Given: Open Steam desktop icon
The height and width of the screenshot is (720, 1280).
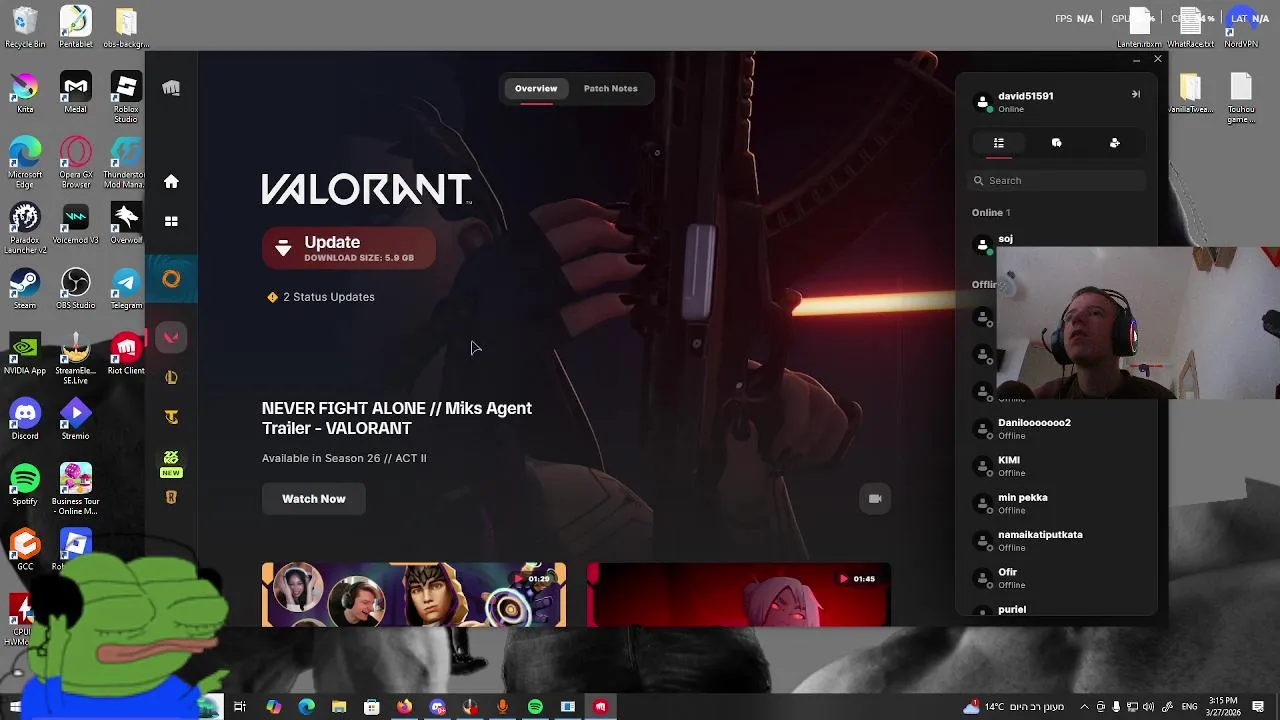Looking at the screenshot, I should tap(25, 289).
